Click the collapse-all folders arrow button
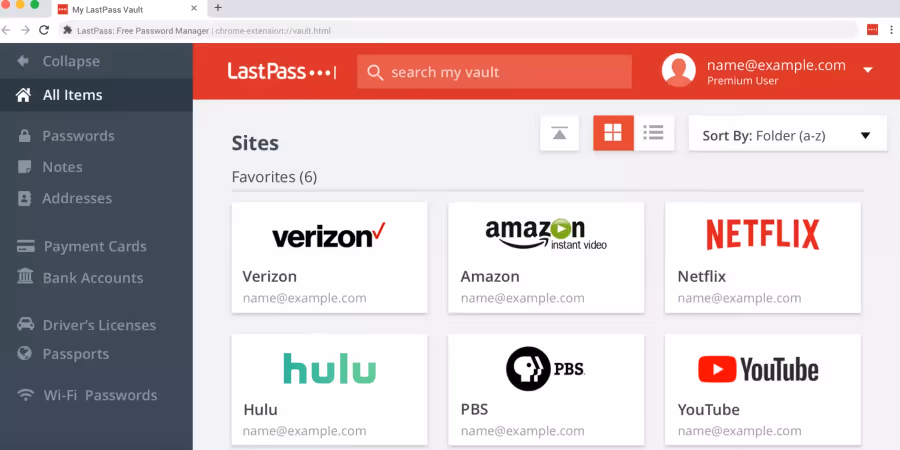The height and width of the screenshot is (450, 900). coord(559,133)
